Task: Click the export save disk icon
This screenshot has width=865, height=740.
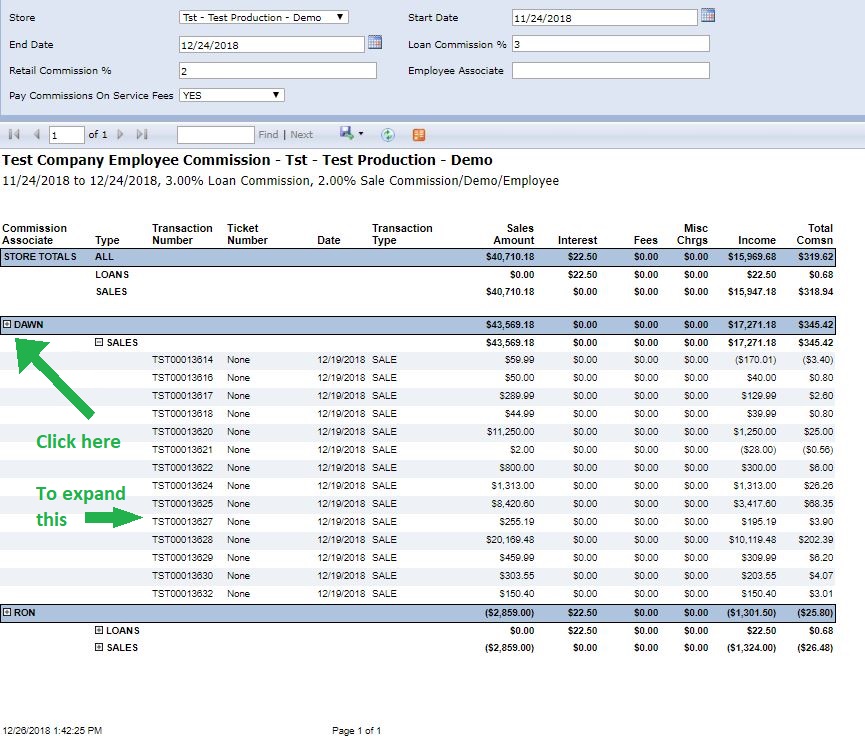Action: pos(346,133)
